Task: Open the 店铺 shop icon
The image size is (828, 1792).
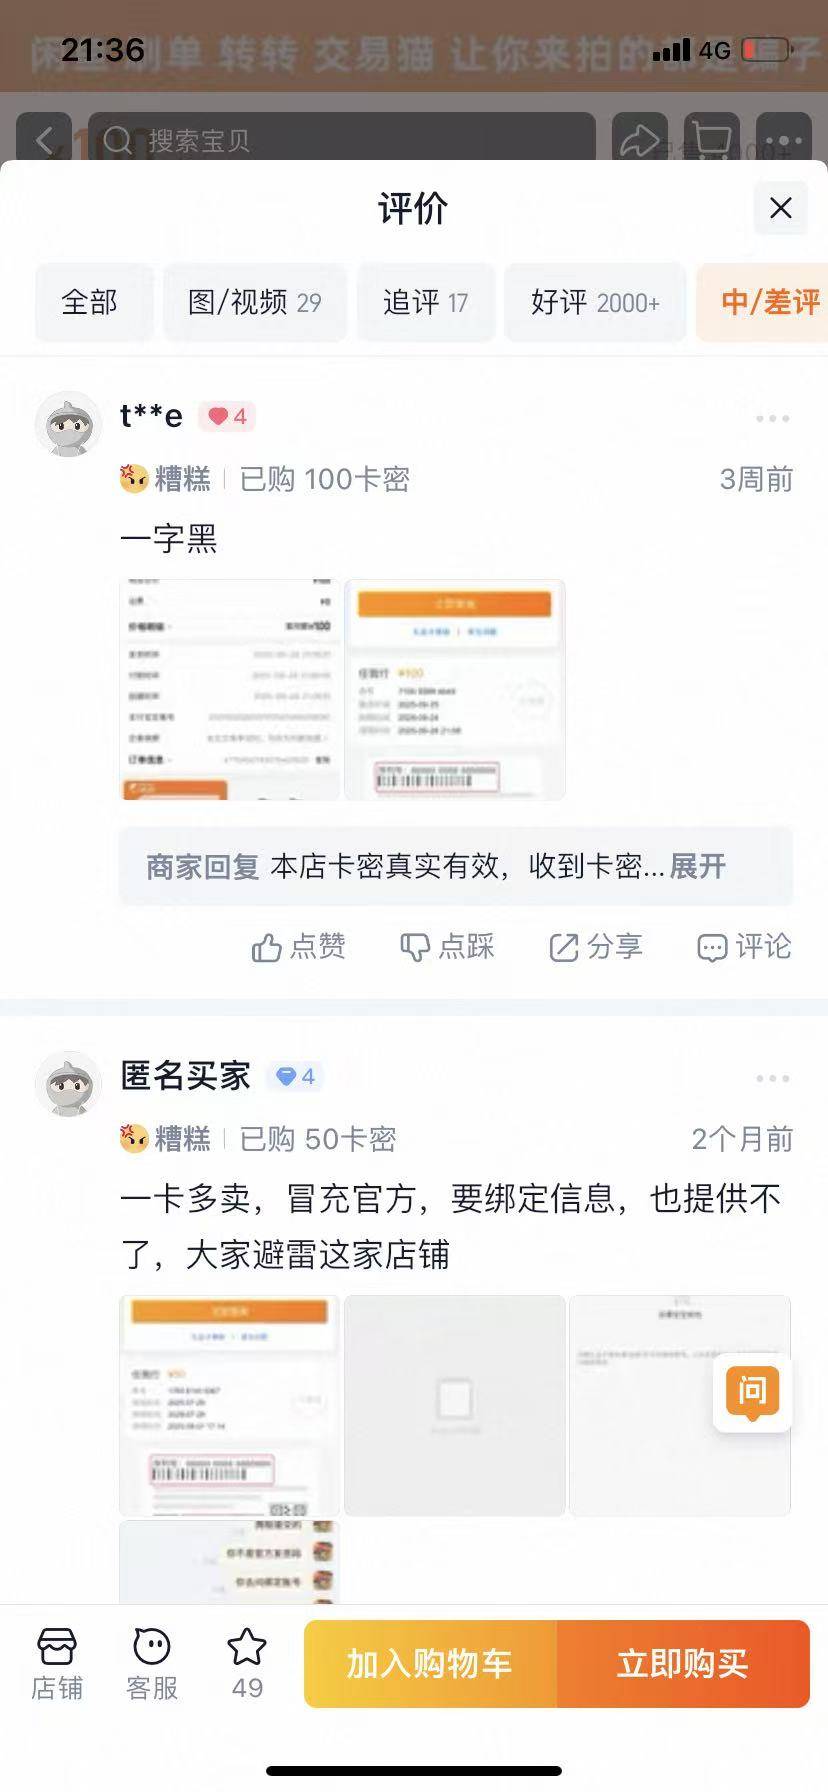Action: coord(57,1664)
